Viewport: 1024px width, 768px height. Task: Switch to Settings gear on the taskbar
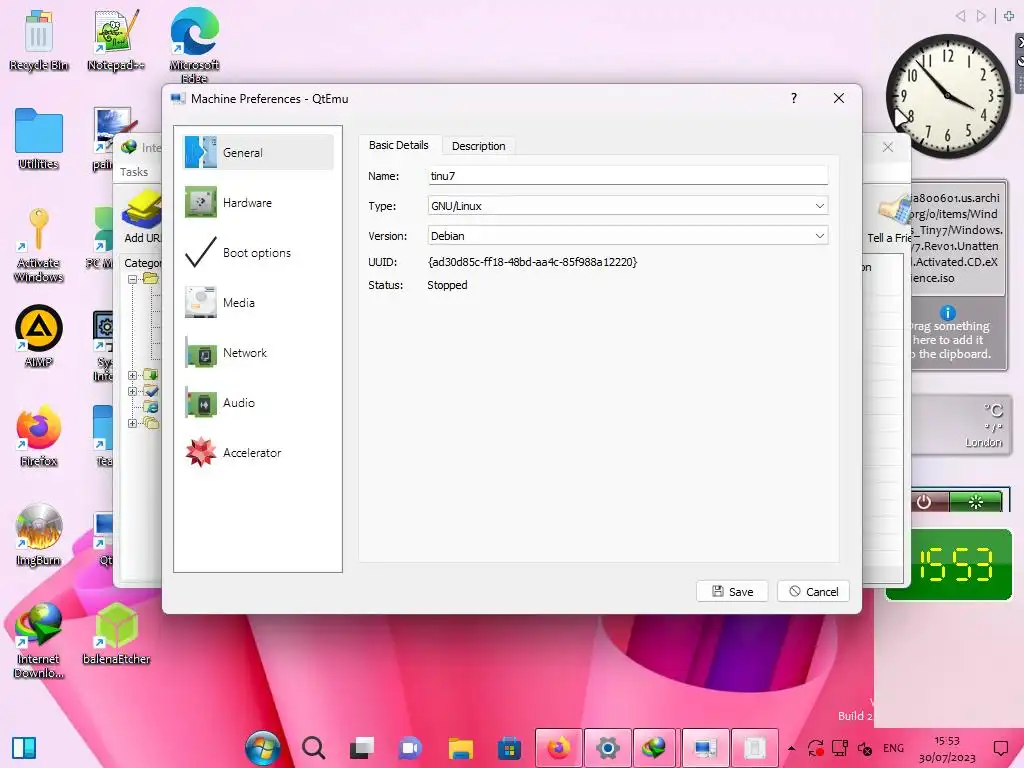pyautogui.click(x=607, y=748)
